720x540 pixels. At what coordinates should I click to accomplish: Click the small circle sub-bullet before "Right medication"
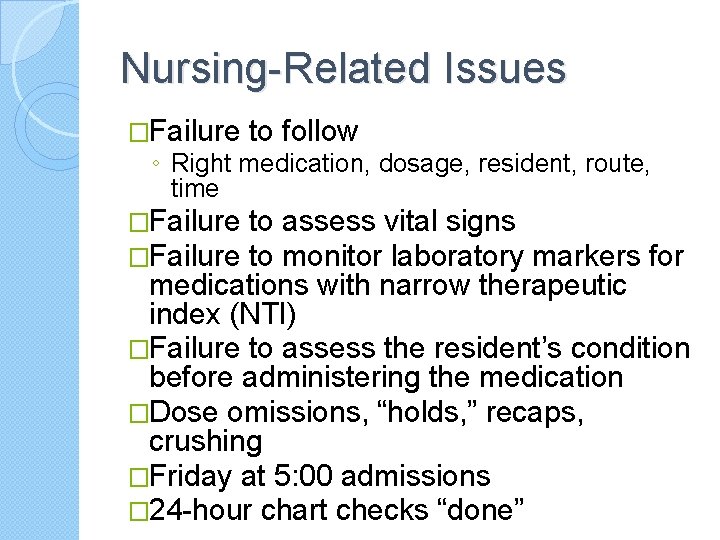tap(158, 165)
